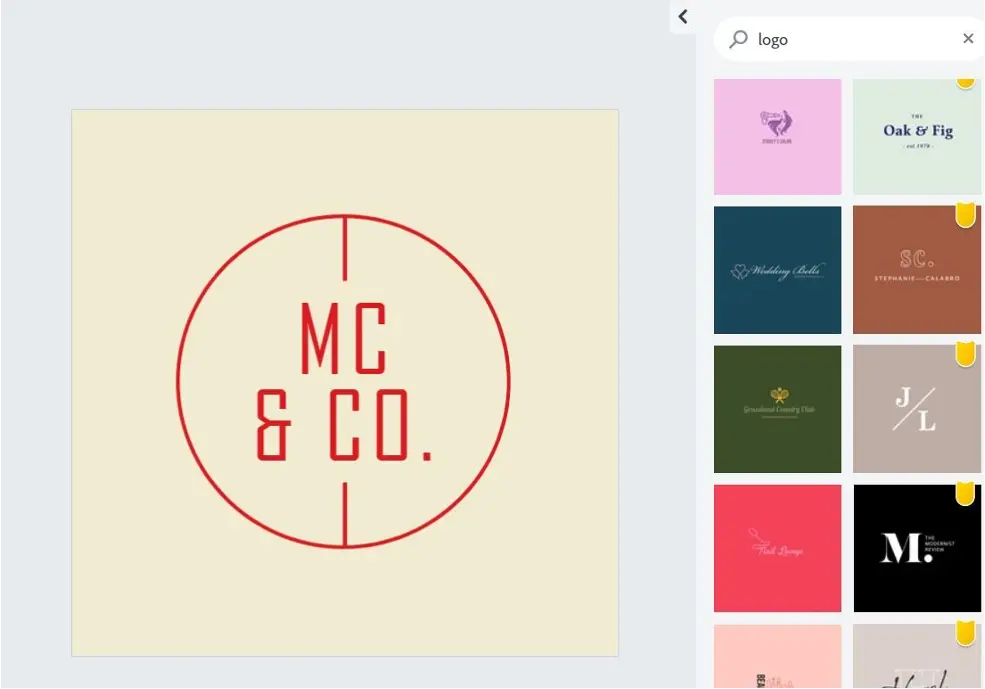Click the cream canvas background area
Image resolution: width=985 pixels, height=689 pixels.
[x=140, y=600]
